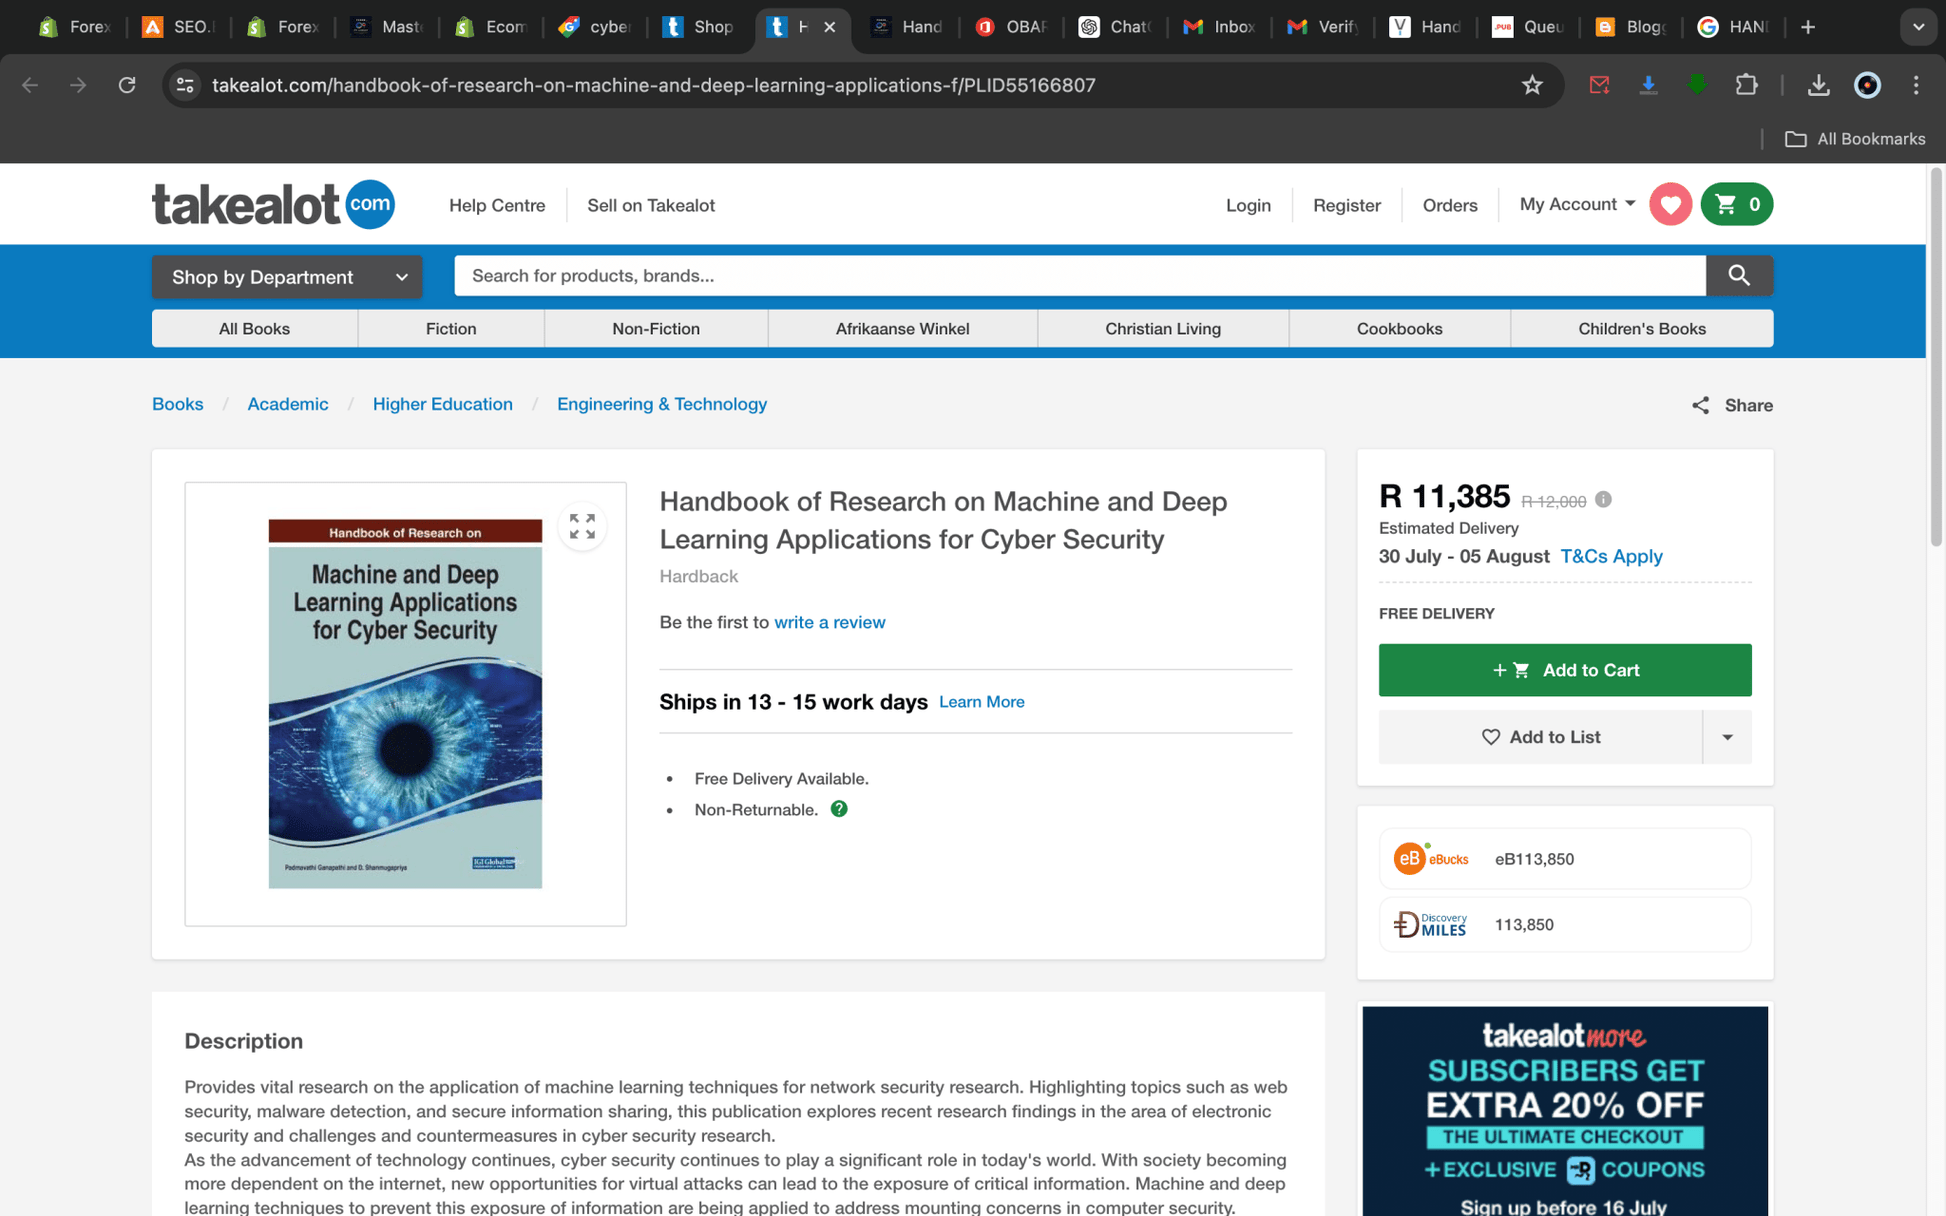Switch to the Blogger browser tab
The height and width of the screenshot is (1216, 1946).
(x=1630, y=27)
